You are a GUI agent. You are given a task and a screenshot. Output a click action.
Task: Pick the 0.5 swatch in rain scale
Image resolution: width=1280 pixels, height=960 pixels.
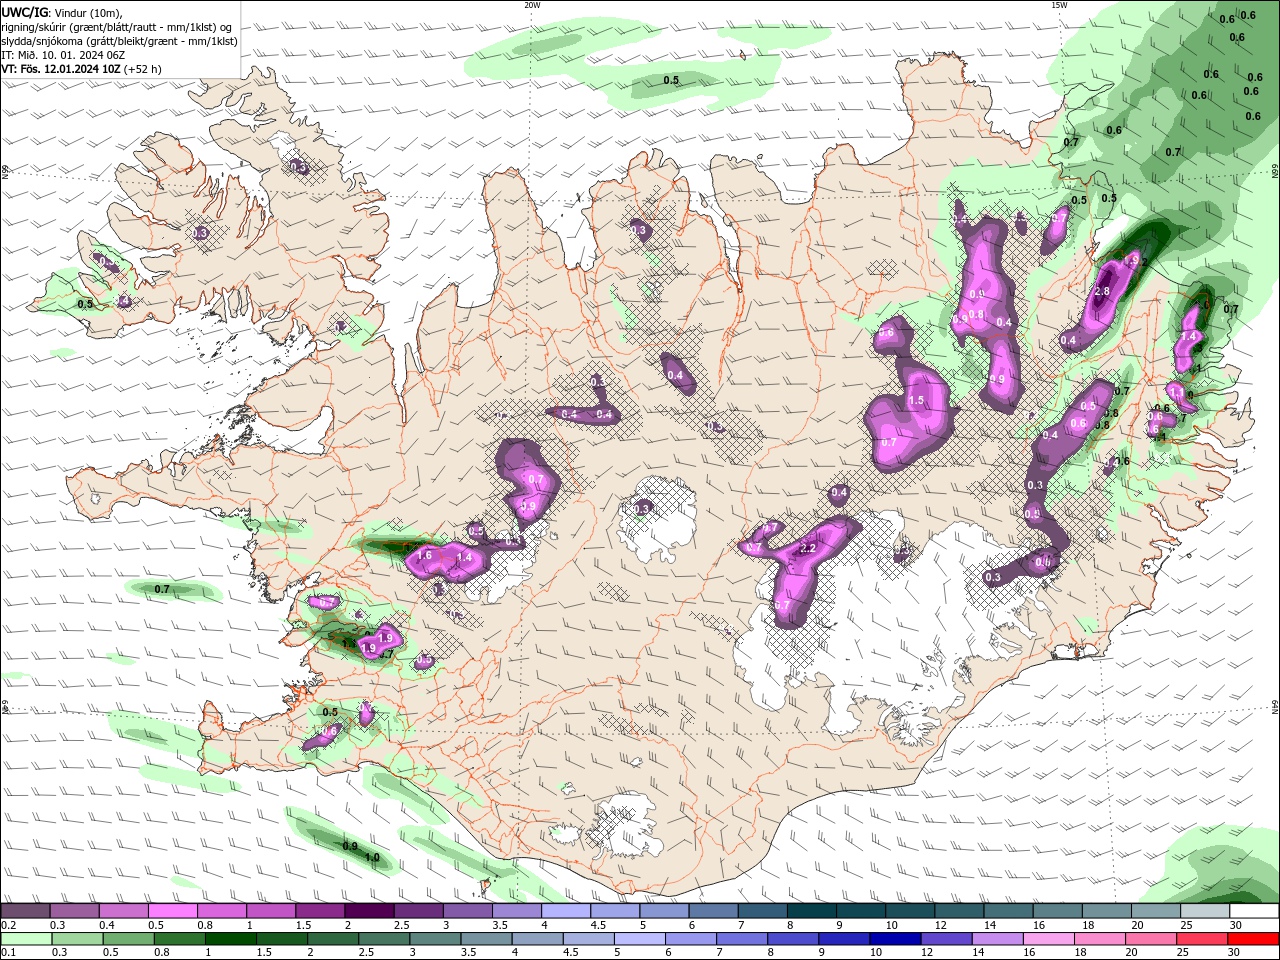click(x=128, y=939)
